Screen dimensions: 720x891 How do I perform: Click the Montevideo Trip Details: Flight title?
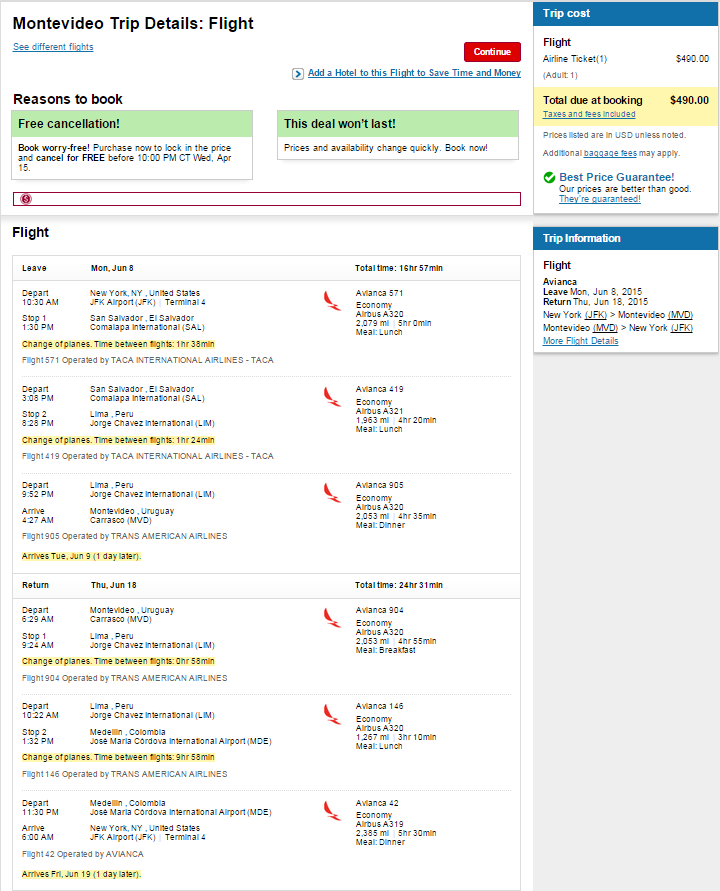133,23
